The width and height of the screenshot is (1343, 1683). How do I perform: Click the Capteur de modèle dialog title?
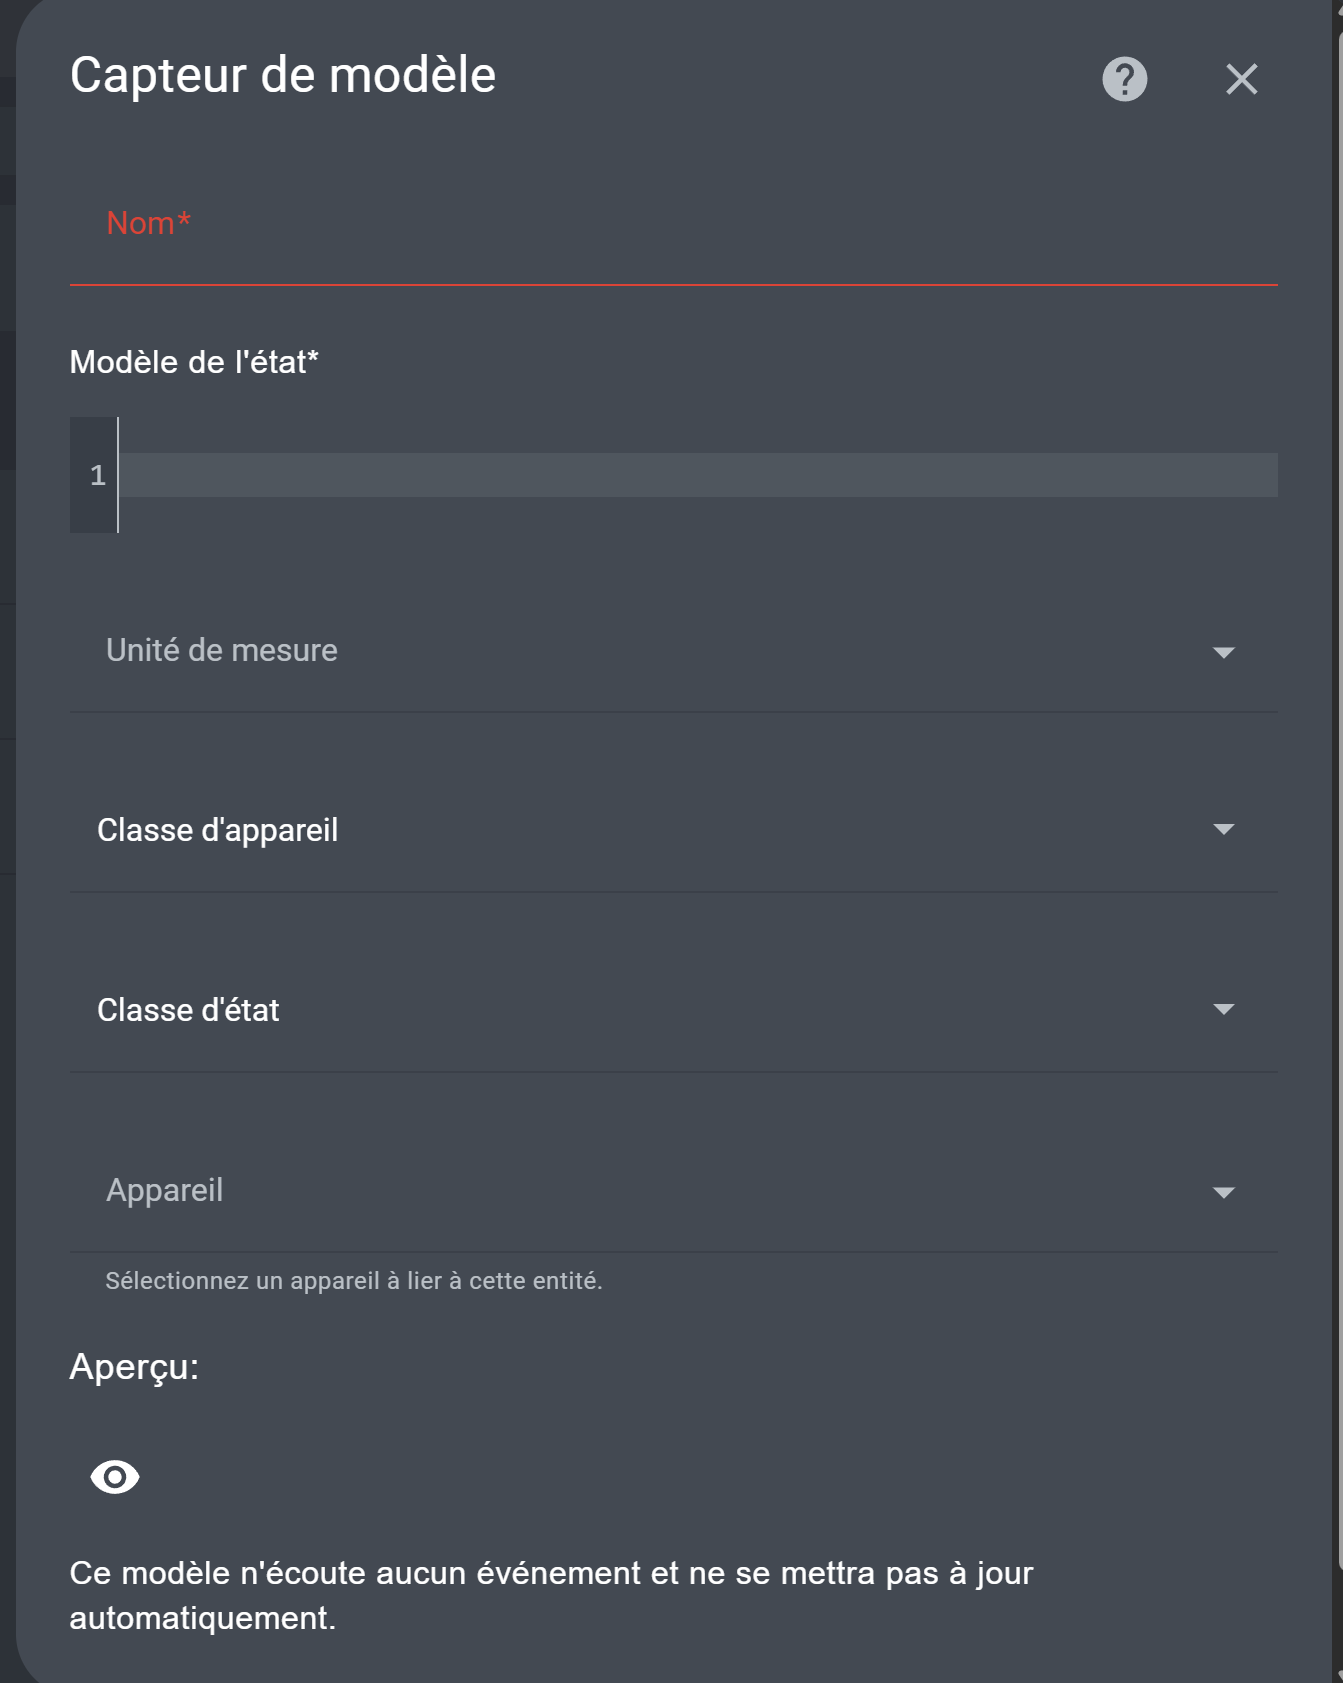(283, 75)
